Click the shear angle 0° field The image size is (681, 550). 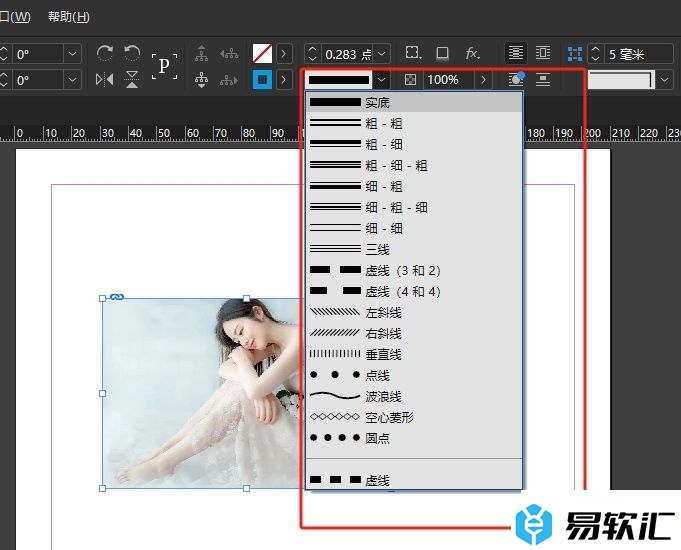point(38,80)
